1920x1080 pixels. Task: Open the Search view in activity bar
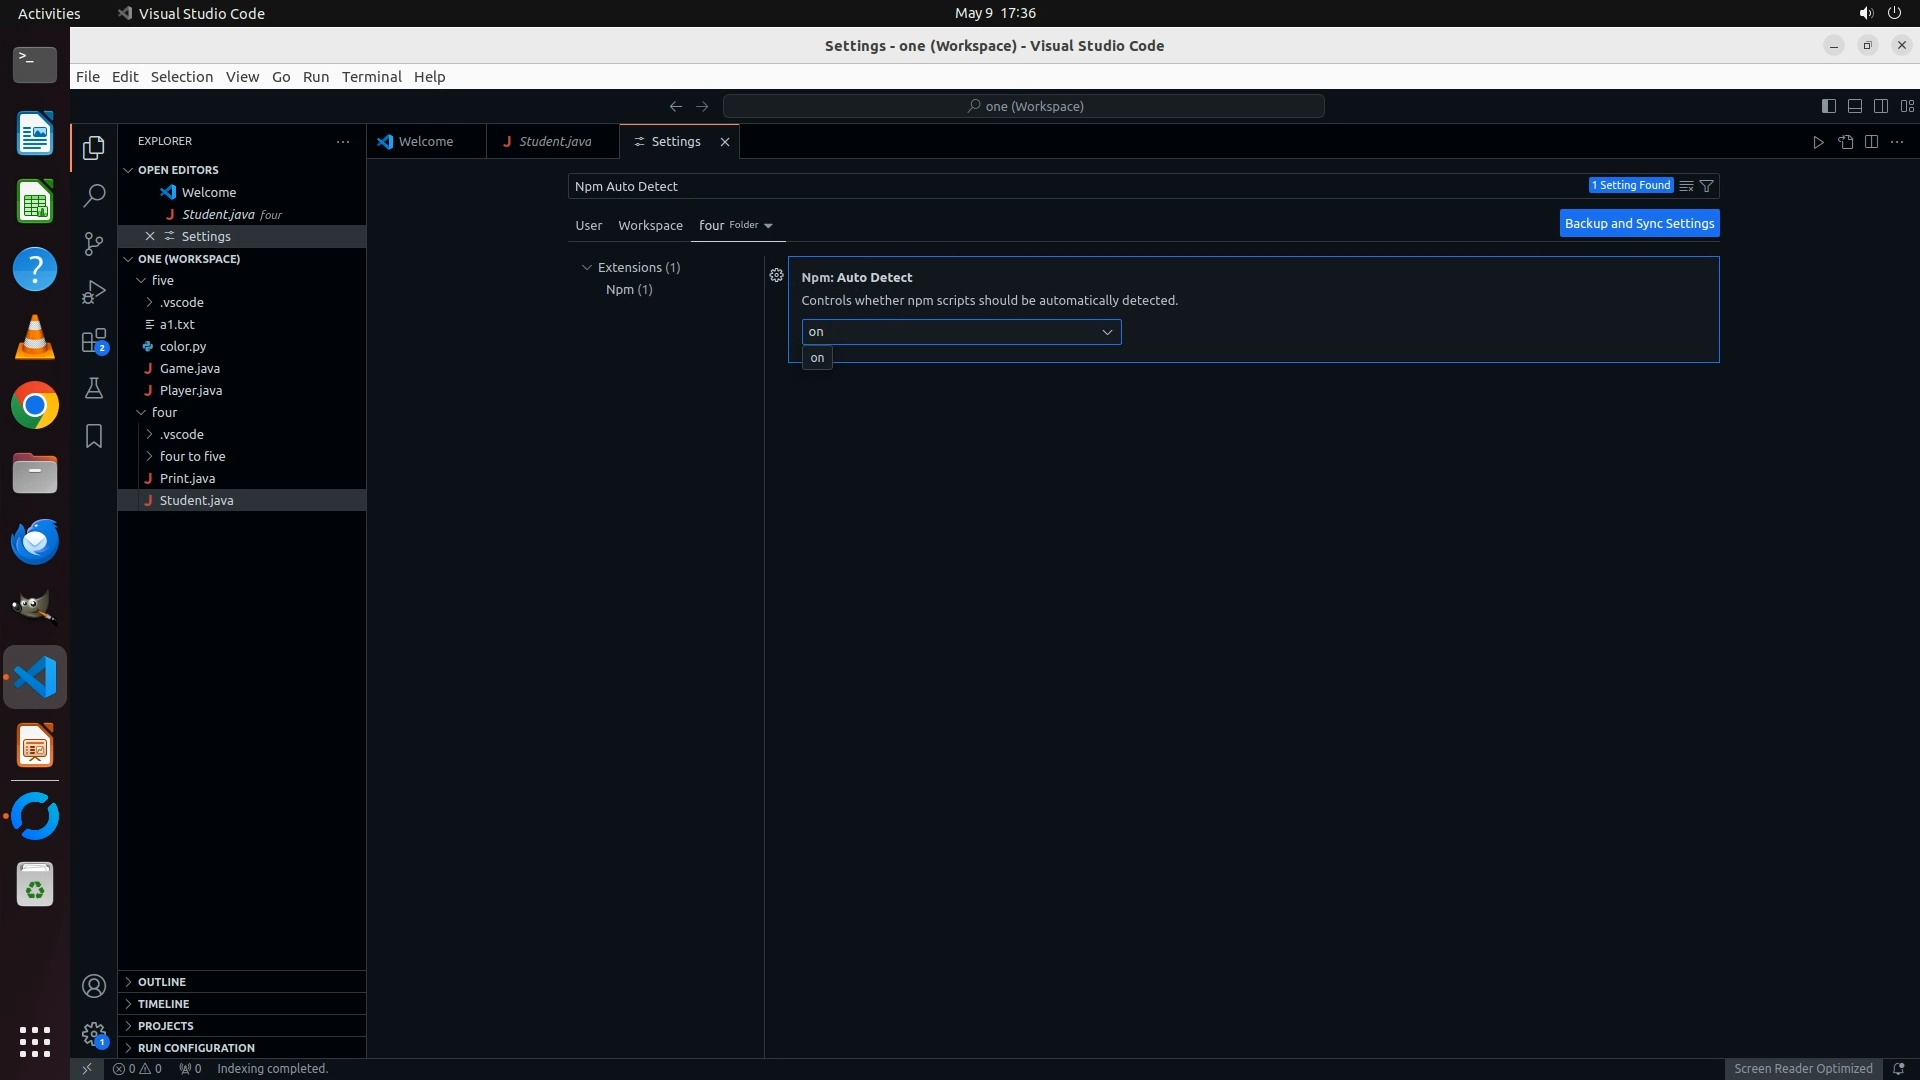(94, 195)
